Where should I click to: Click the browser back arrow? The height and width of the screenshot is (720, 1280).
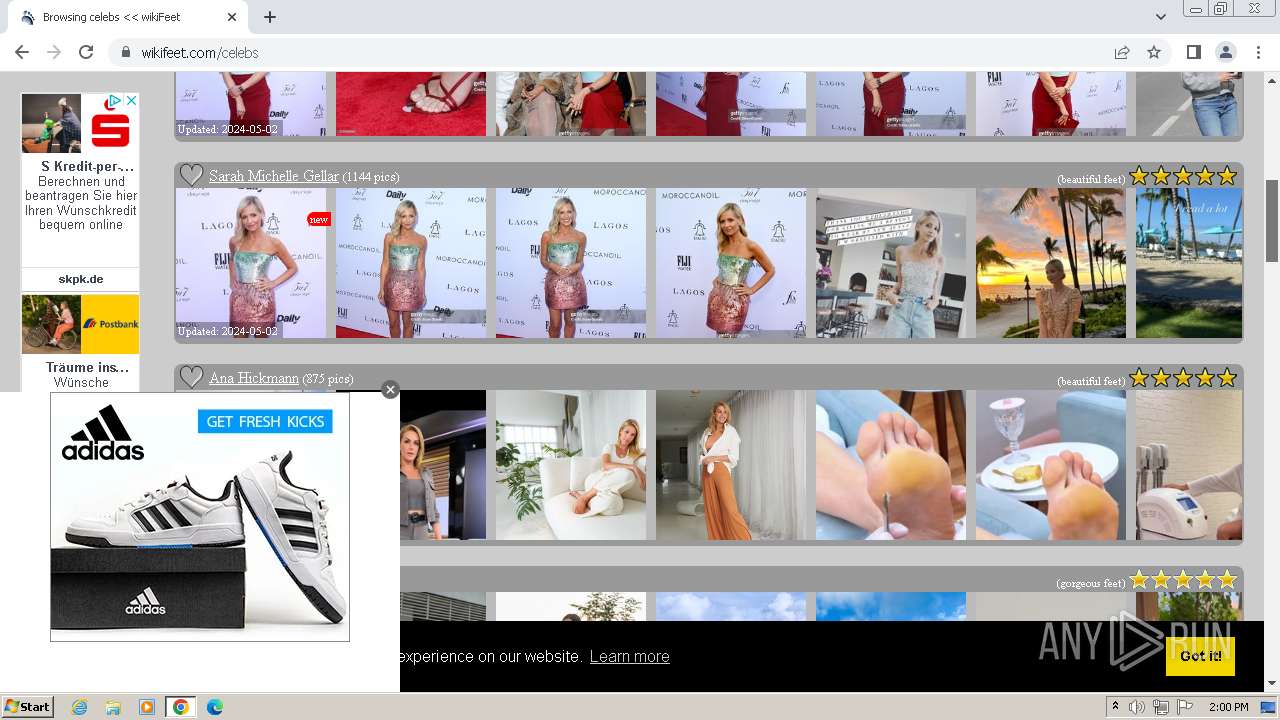(x=23, y=52)
